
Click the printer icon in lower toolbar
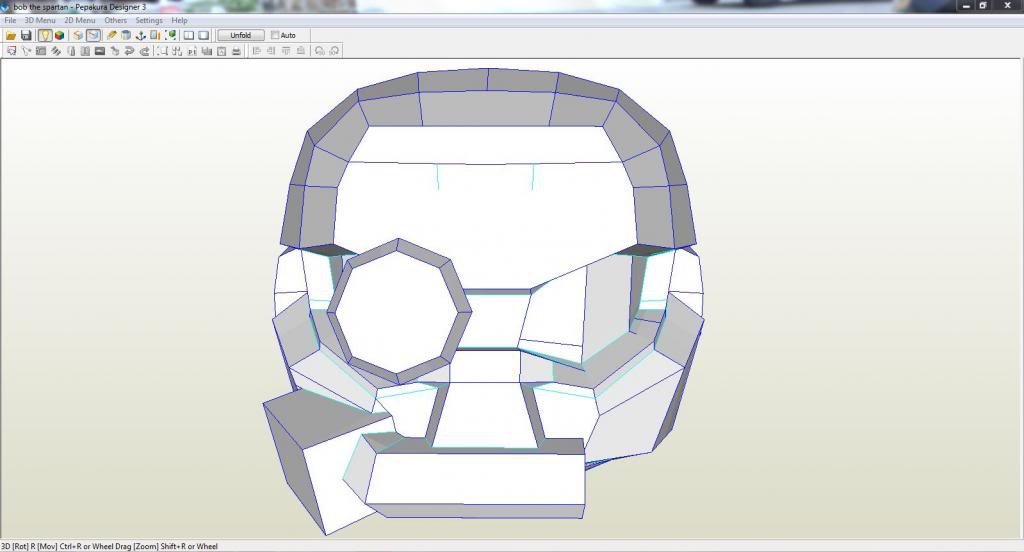pos(236,51)
